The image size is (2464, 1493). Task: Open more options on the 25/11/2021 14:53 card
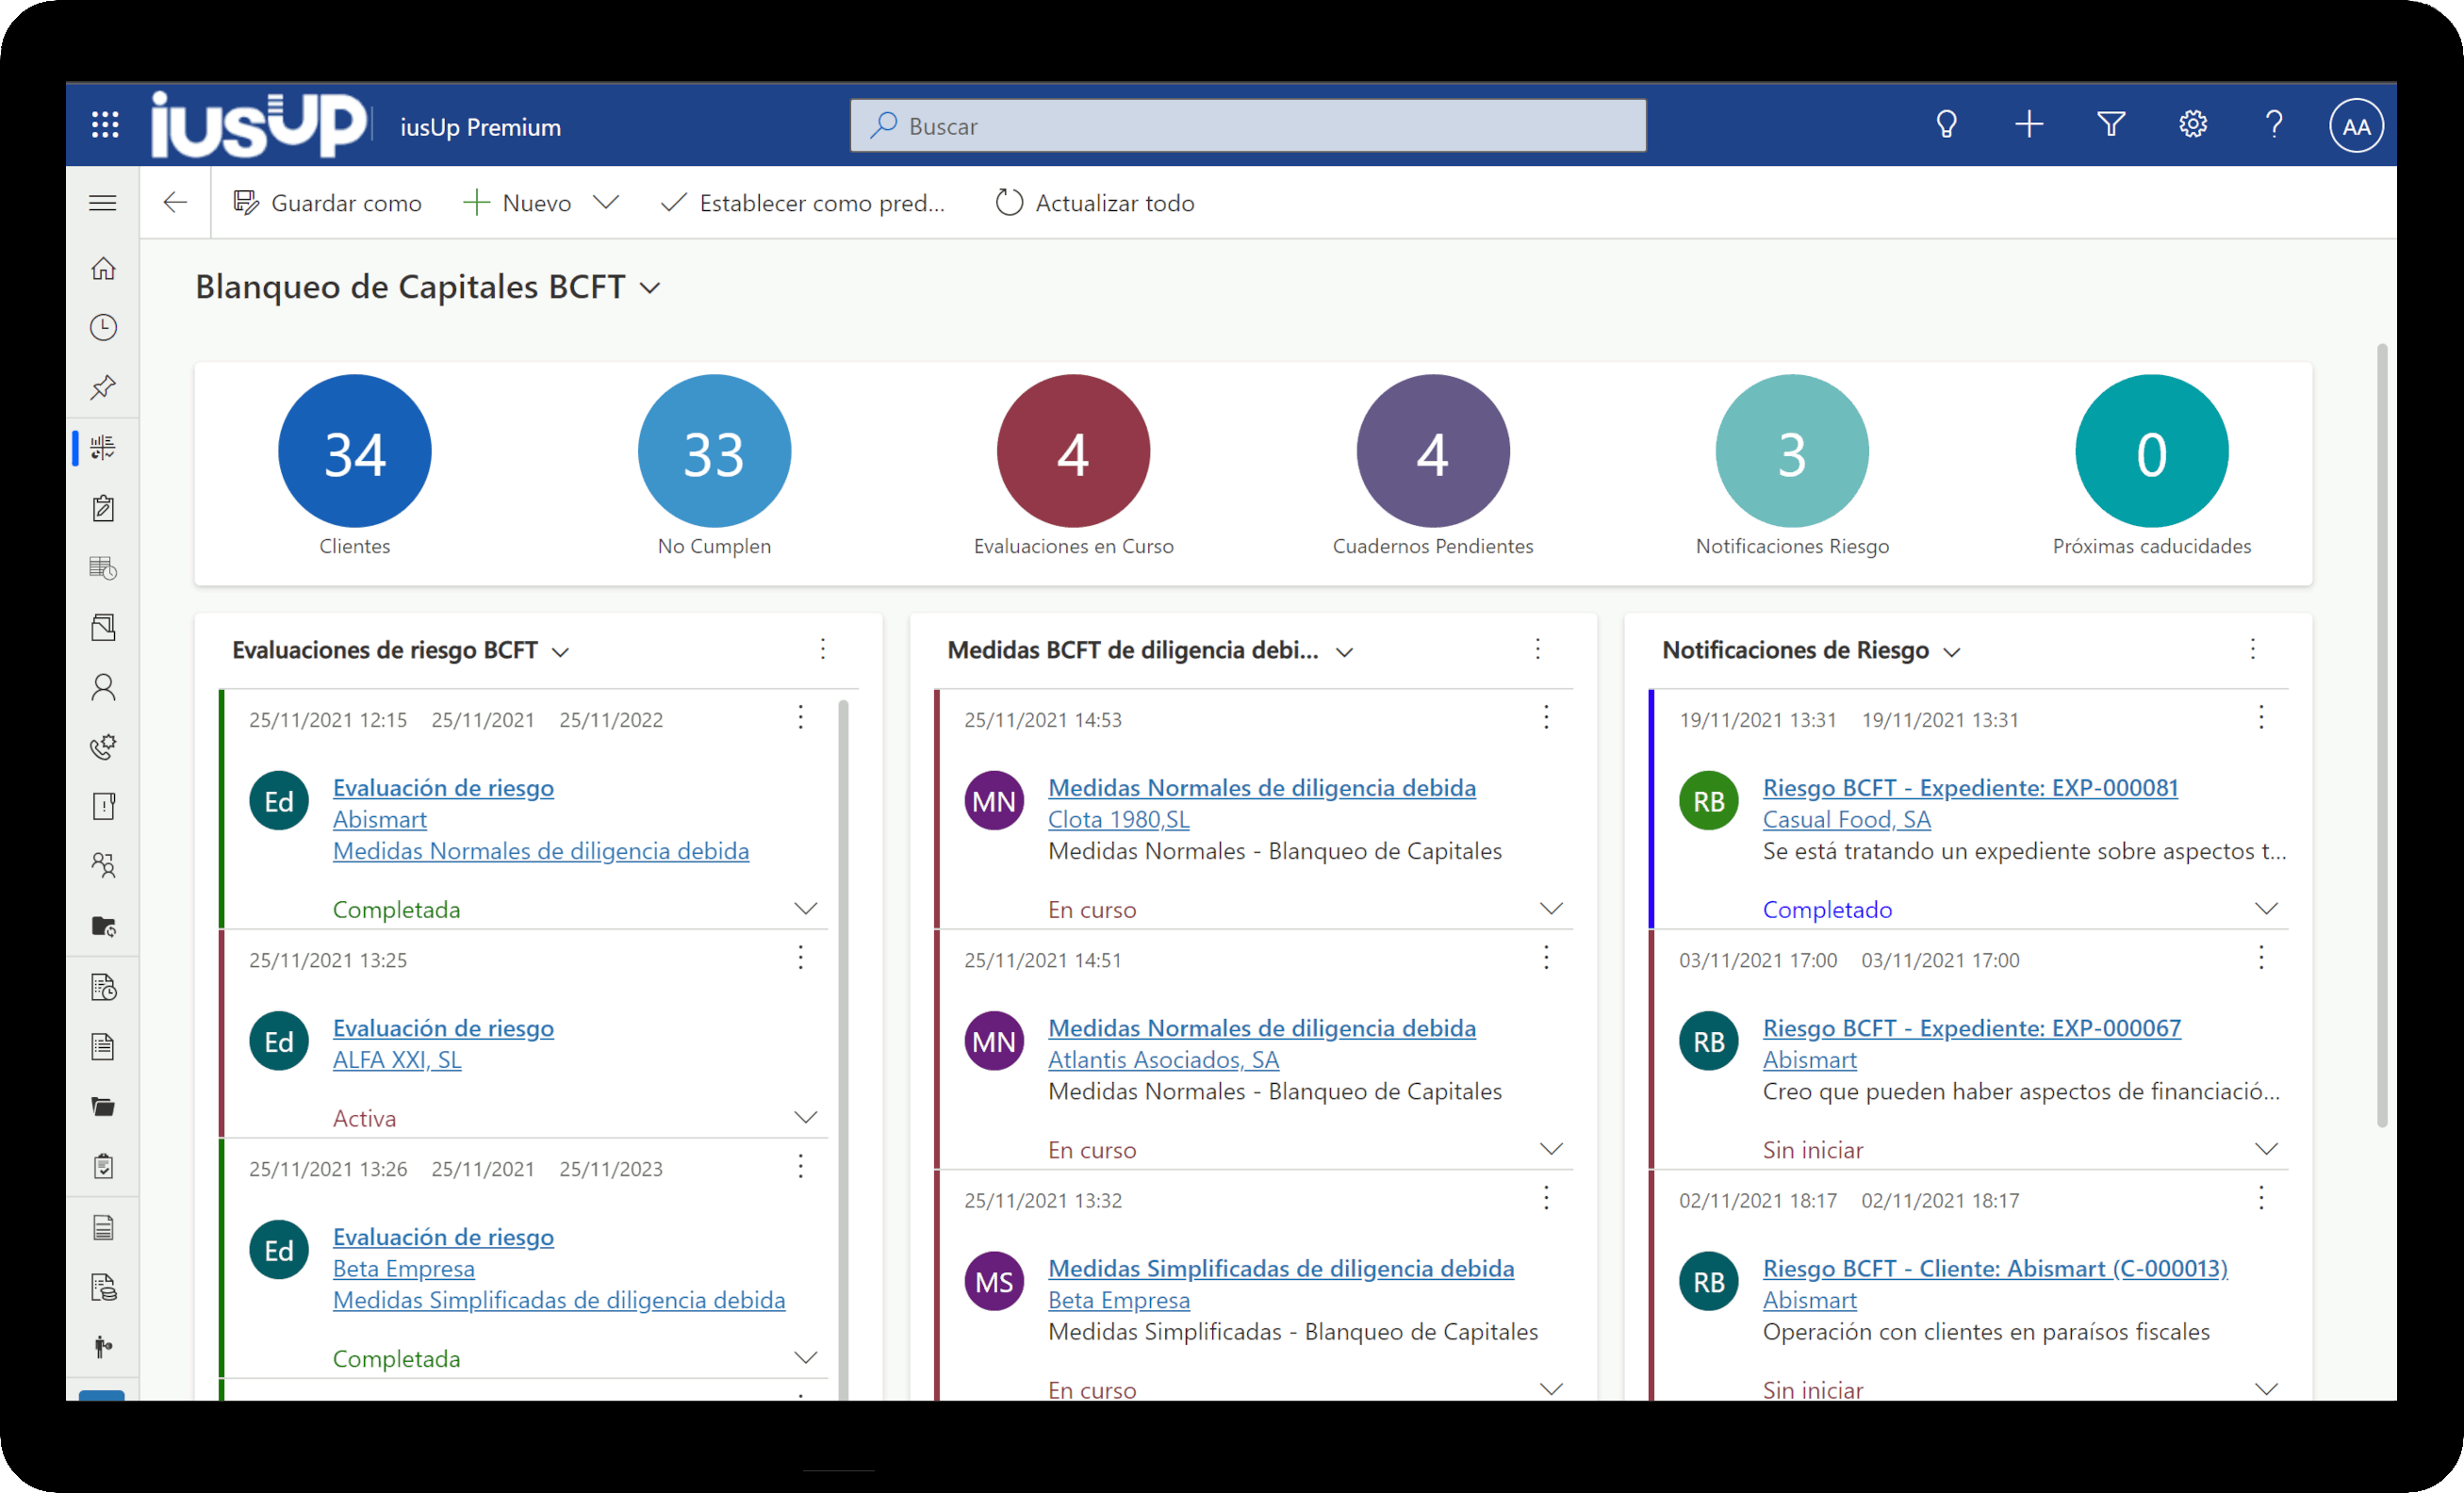(x=1546, y=717)
